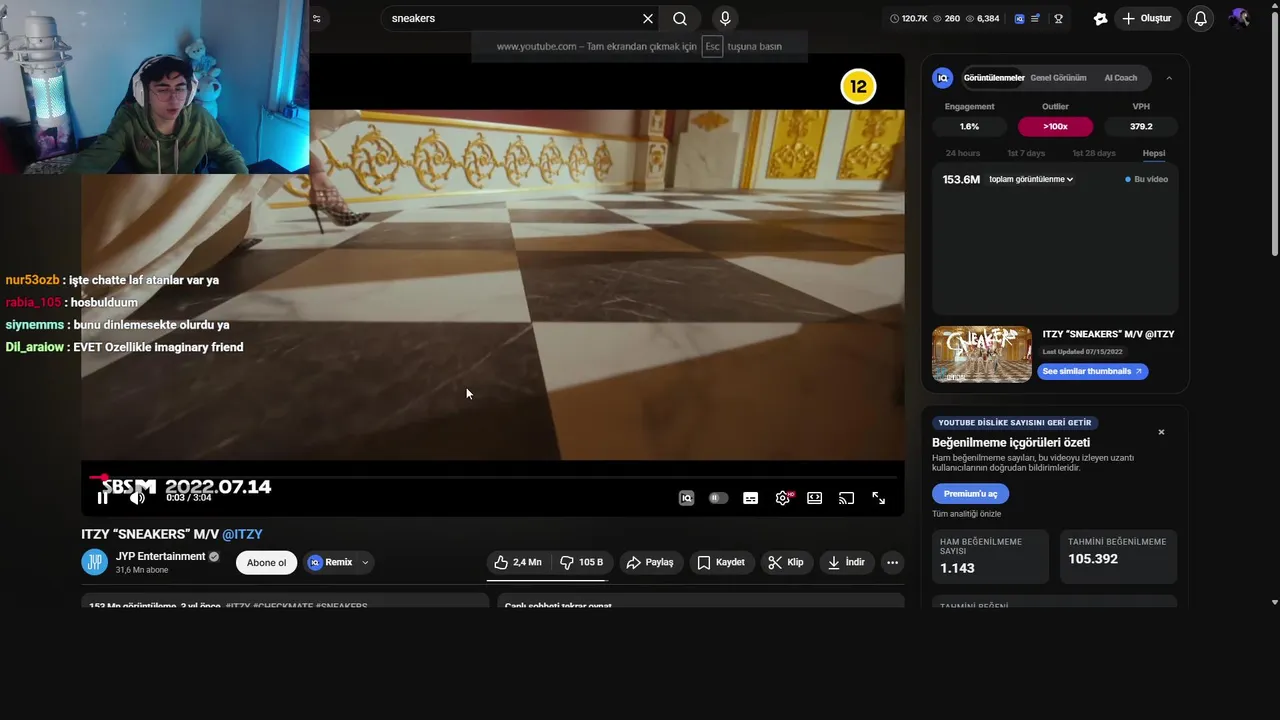Switch to theater mode
Viewport: 1280px width, 720px height.
(815, 498)
